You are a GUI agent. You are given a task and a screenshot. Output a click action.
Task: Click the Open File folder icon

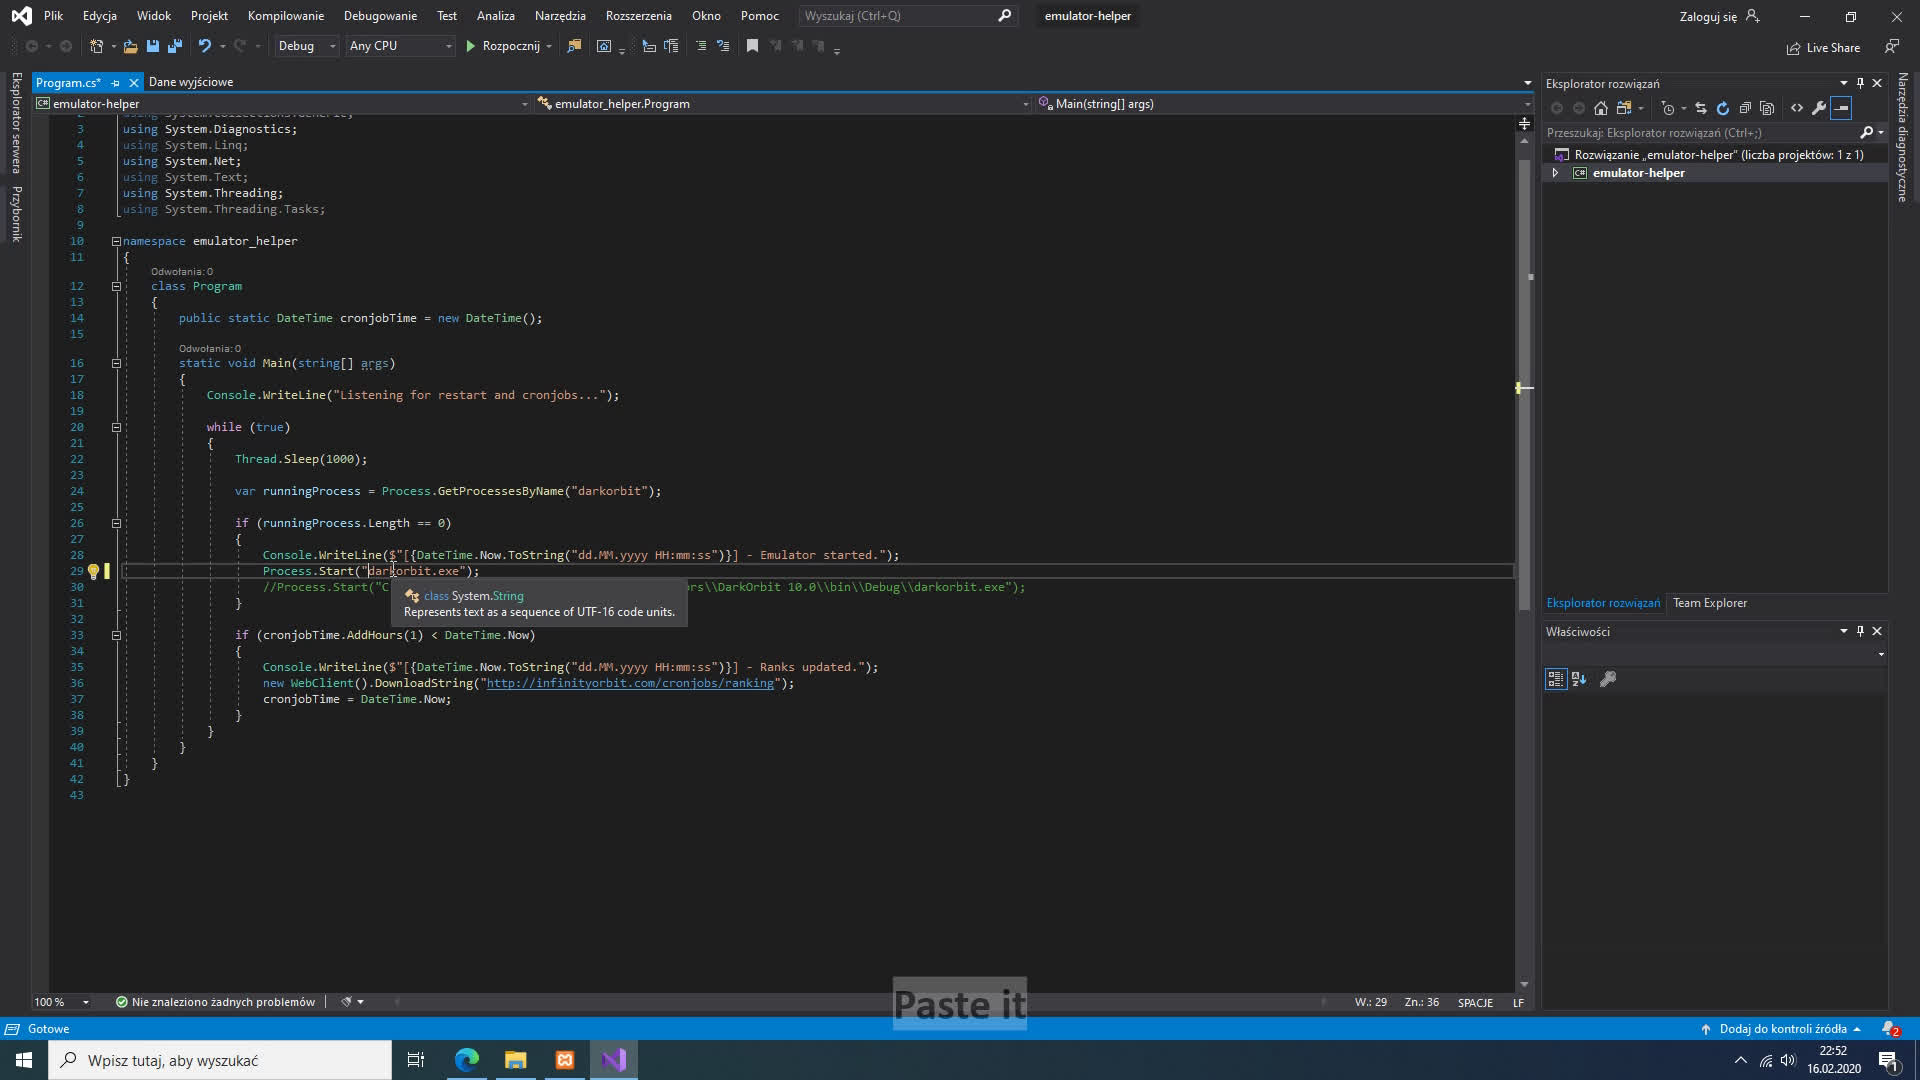pyautogui.click(x=130, y=46)
